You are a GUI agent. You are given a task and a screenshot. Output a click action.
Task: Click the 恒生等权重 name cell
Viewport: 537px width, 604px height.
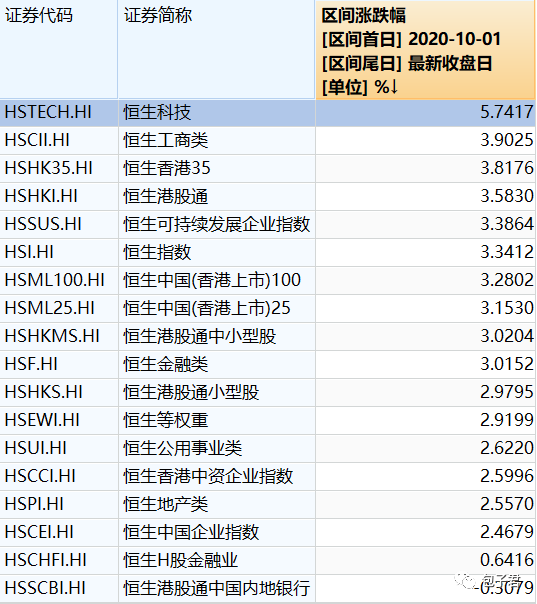(x=216, y=420)
